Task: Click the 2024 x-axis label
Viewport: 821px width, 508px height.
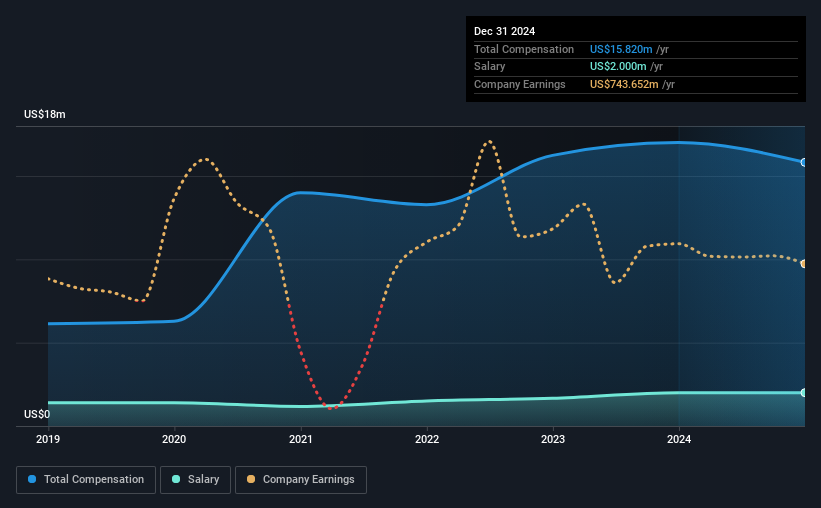Action: click(679, 439)
